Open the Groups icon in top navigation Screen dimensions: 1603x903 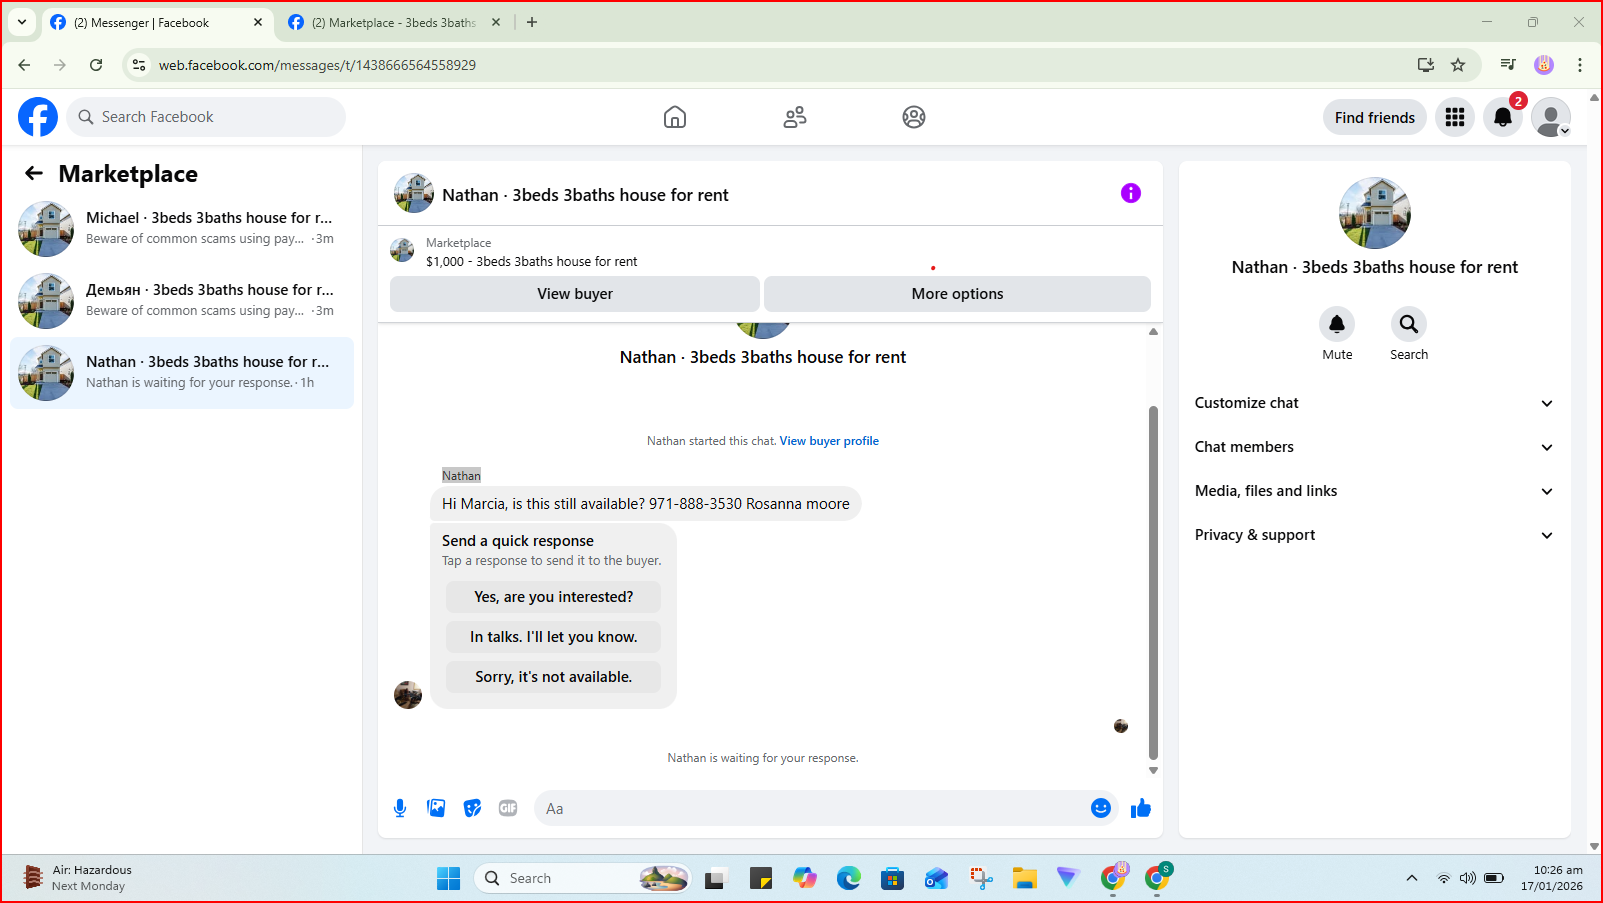point(914,117)
